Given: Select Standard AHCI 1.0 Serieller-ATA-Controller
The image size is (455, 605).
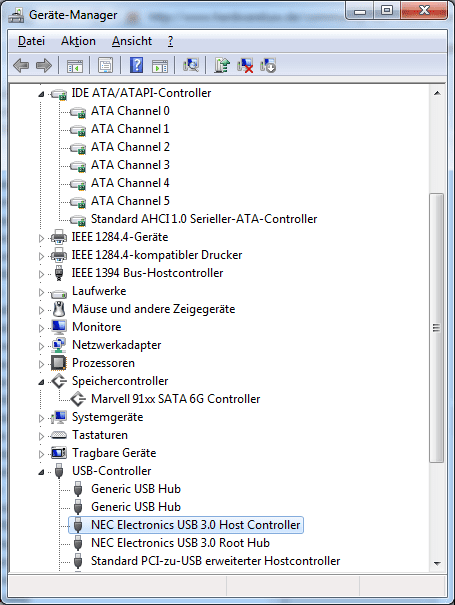Looking at the screenshot, I should (x=204, y=219).
